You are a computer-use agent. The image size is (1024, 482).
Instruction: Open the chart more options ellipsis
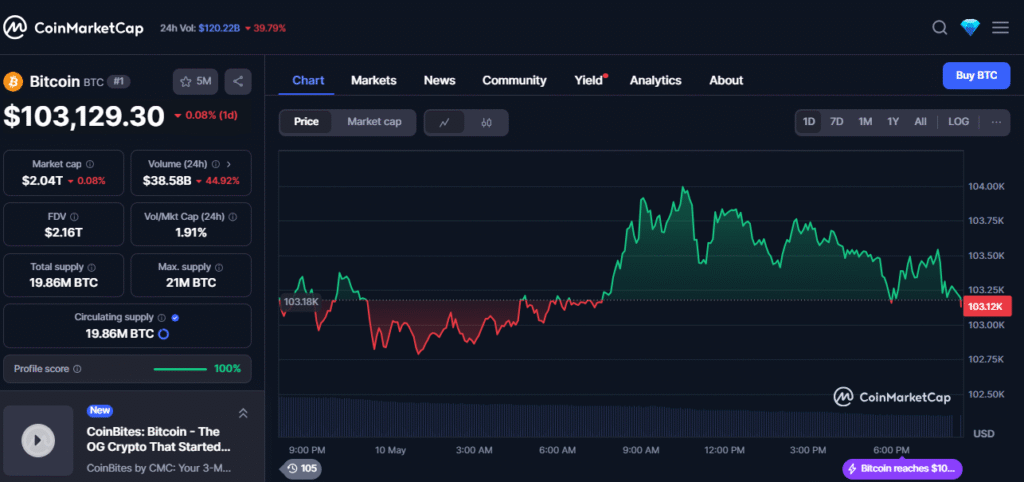click(996, 122)
